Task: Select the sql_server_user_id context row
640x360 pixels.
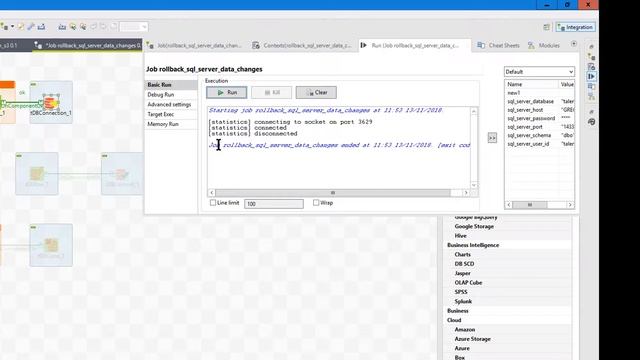Action: tap(539, 144)
